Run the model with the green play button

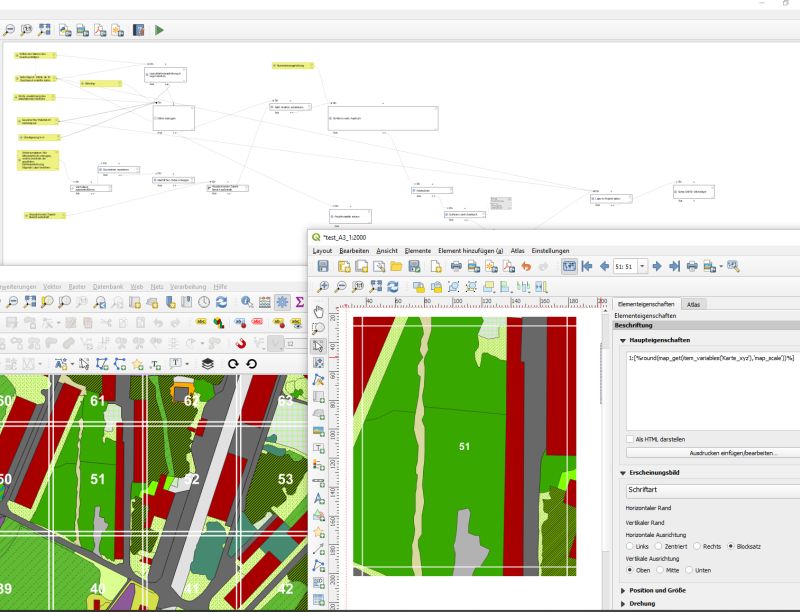pos(158,30)
